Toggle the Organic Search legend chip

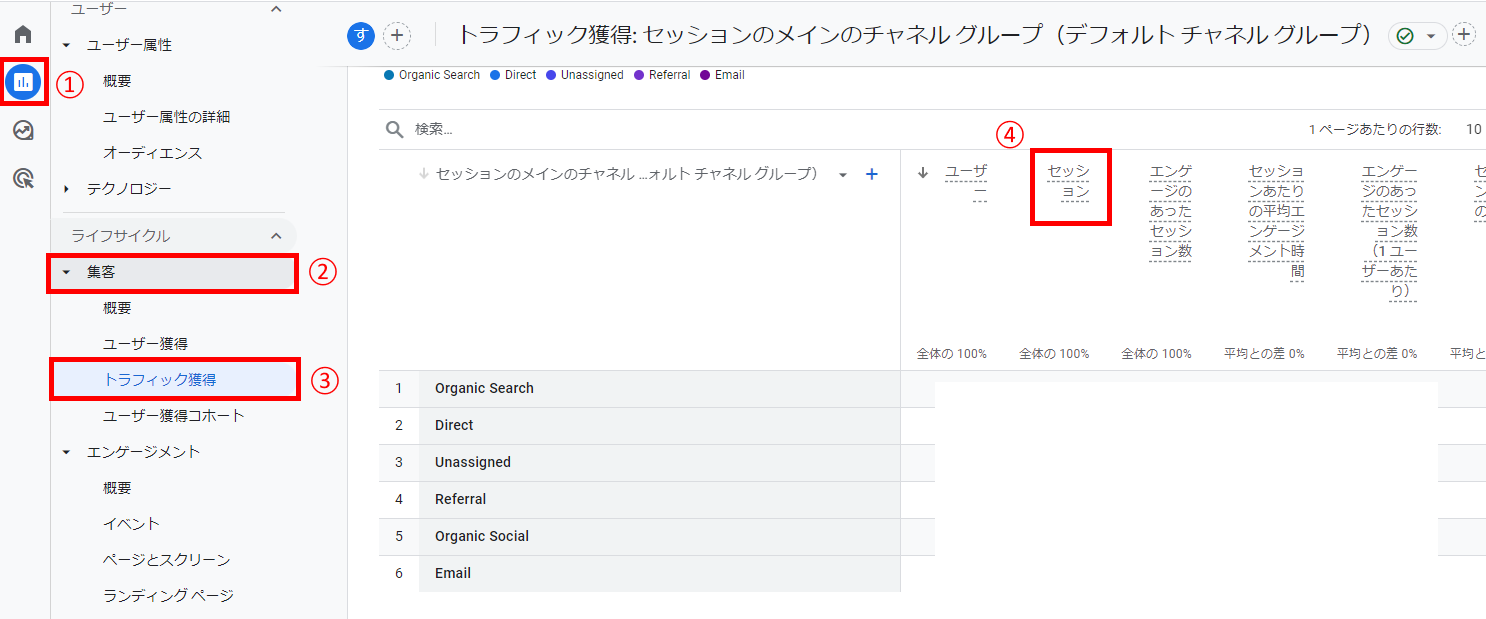click(x=431, y=74)
